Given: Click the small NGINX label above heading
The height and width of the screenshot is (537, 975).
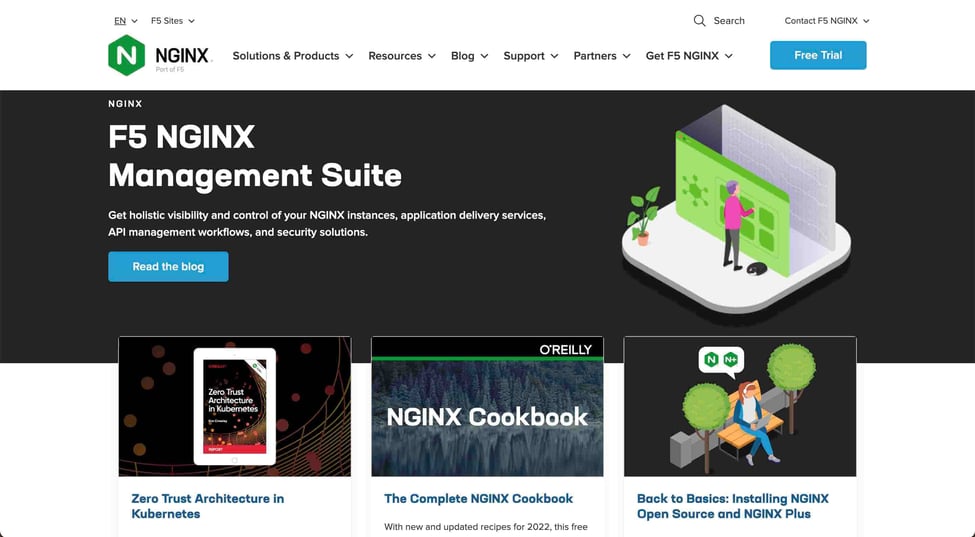Looking at the screenshot, I should click(125, 104).
